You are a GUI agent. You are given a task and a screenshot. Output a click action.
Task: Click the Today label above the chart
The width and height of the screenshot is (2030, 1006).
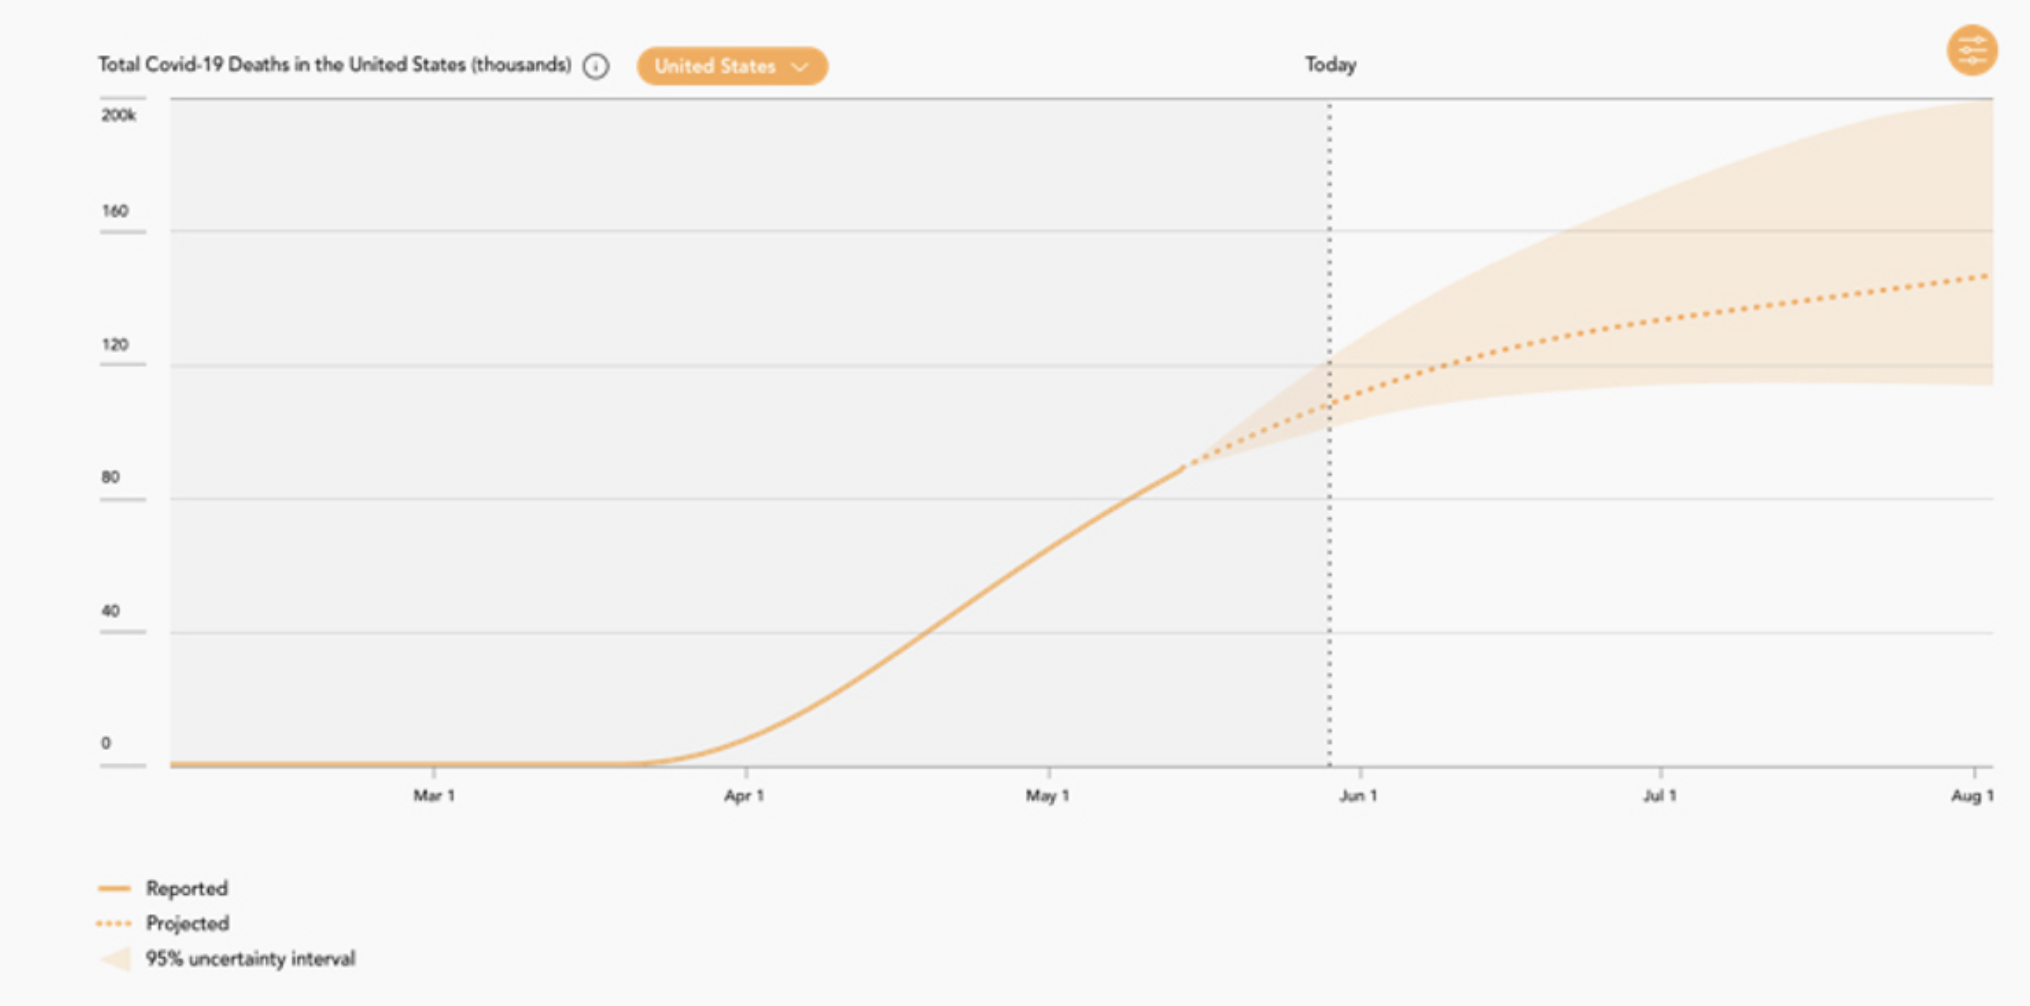pyautogui.click(x=1330, y=64)
